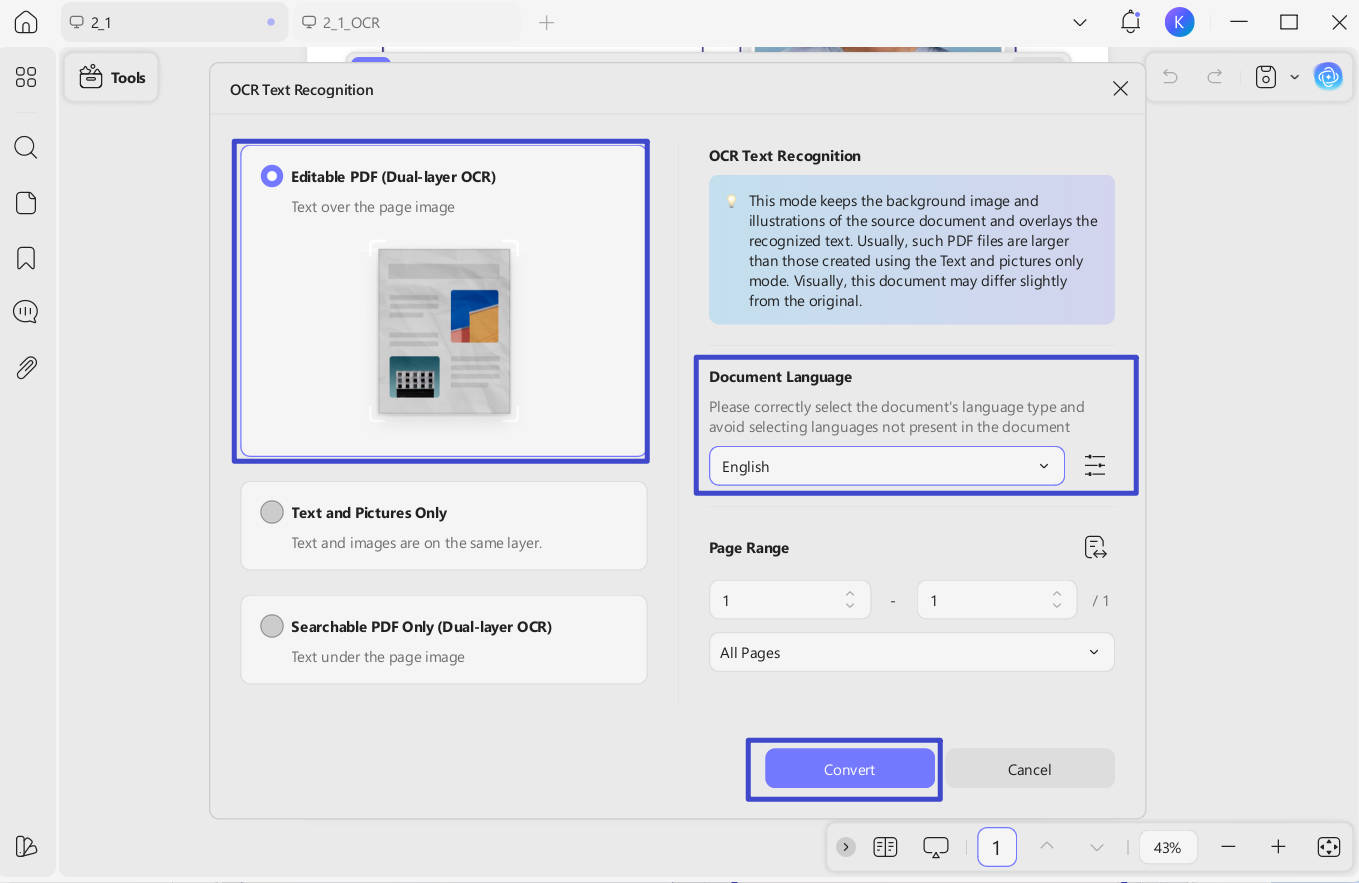Open the Tools menu
This screenshot has width=1359, height=883.
click(111, 77)
